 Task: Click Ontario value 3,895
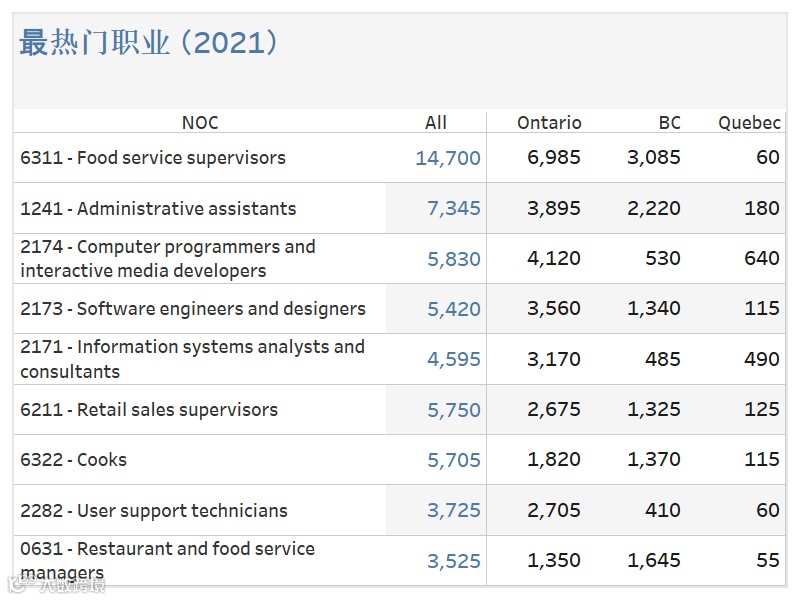554,208
